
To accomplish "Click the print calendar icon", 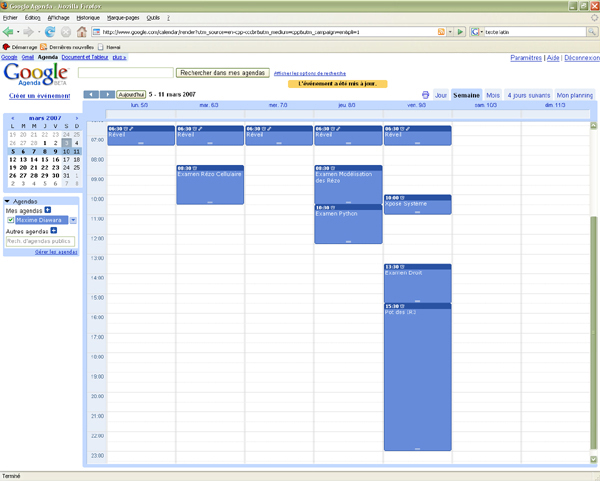I will (x=425, y=95).
